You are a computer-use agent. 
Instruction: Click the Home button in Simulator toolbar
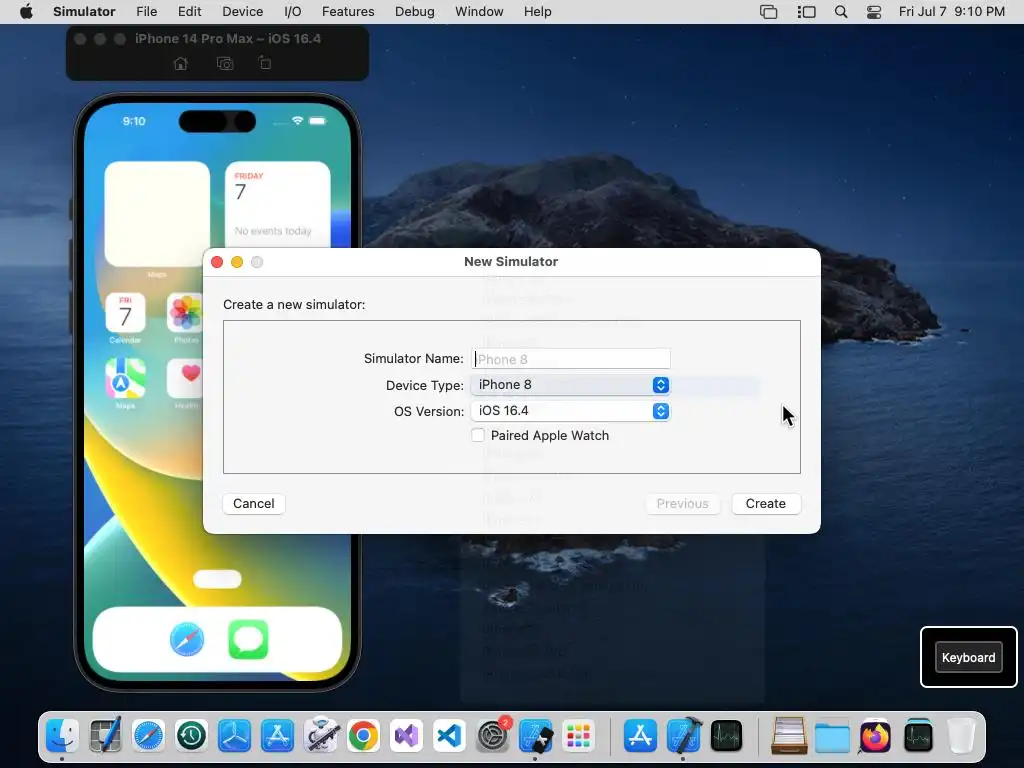pos(181,63)
